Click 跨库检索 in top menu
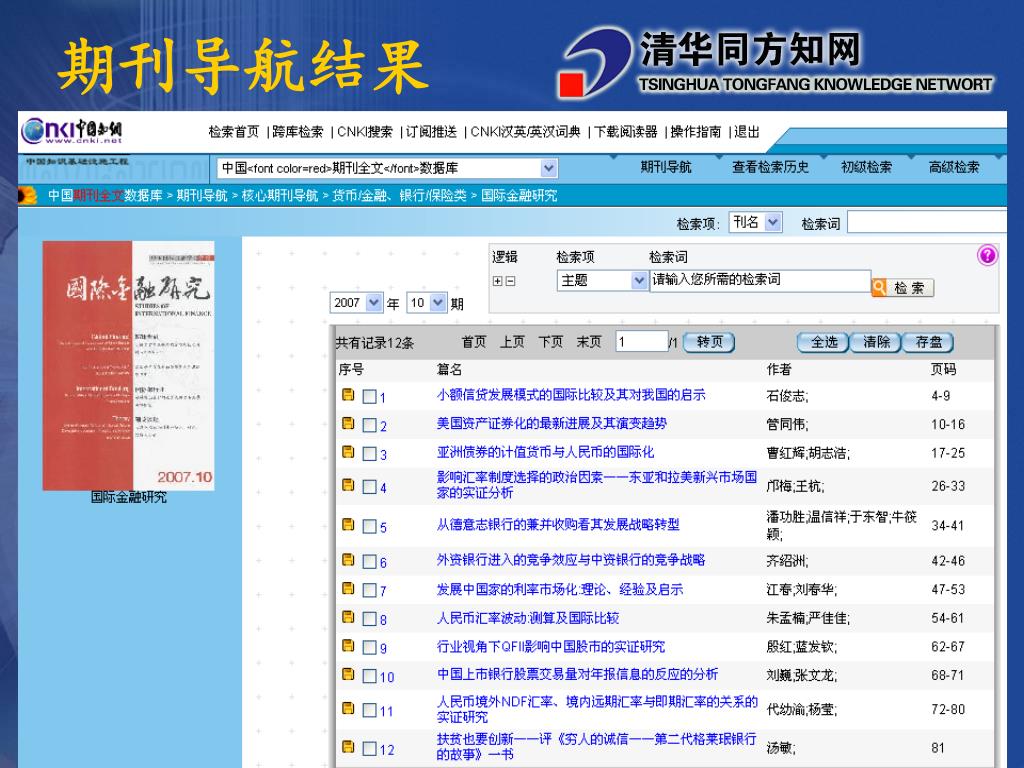Screen dimensions: 1024x768 click(x=298, y=132)
